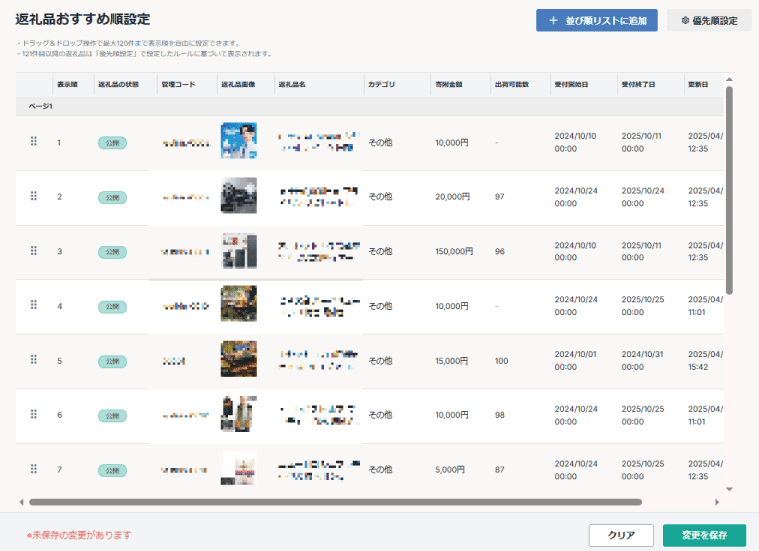The width and height of the screenshot is (759, 551).
Task: Open 優先順設定 settings
Action: tap(709, 20)
